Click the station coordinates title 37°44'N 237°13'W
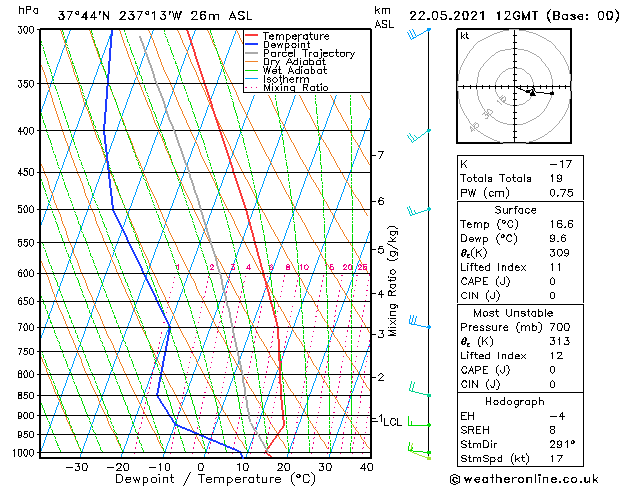 tap(120, 16)
